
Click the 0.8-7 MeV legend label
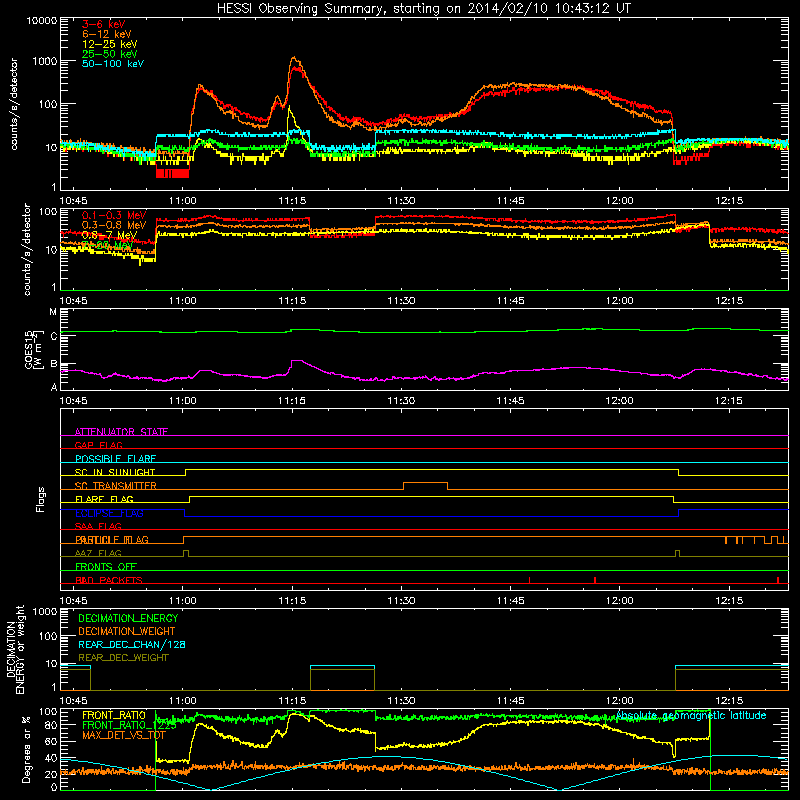tap(109, 235)
